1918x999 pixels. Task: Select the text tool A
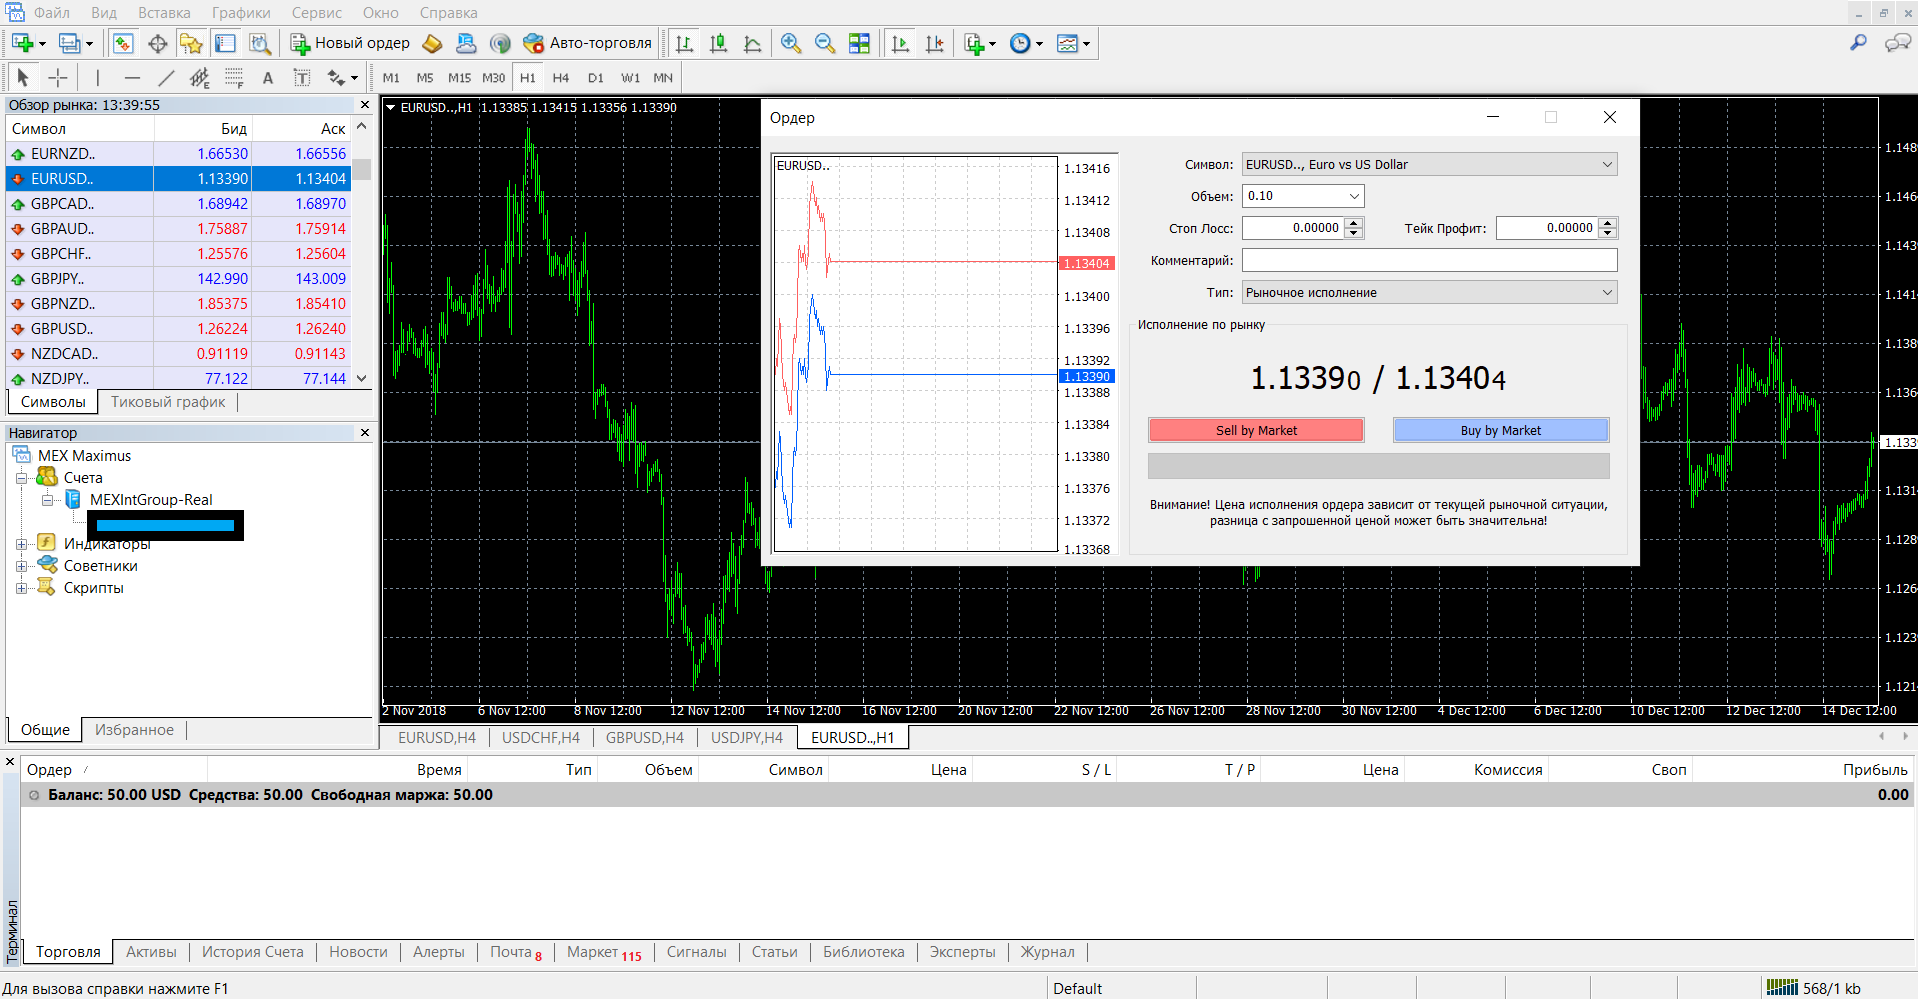pos(267,77)
